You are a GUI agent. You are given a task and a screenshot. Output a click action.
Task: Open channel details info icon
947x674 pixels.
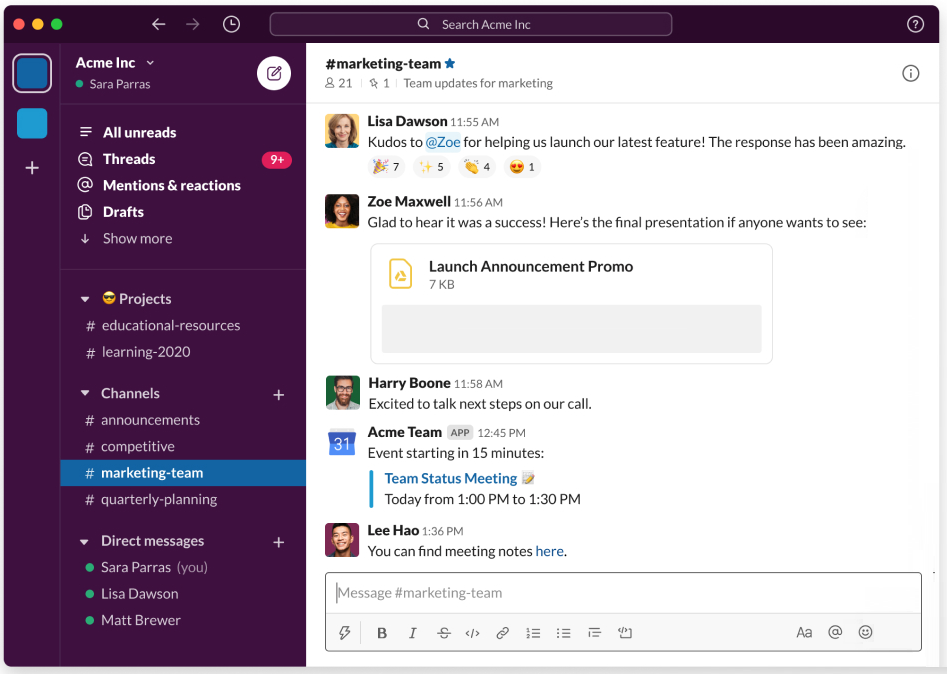(910, 74)
